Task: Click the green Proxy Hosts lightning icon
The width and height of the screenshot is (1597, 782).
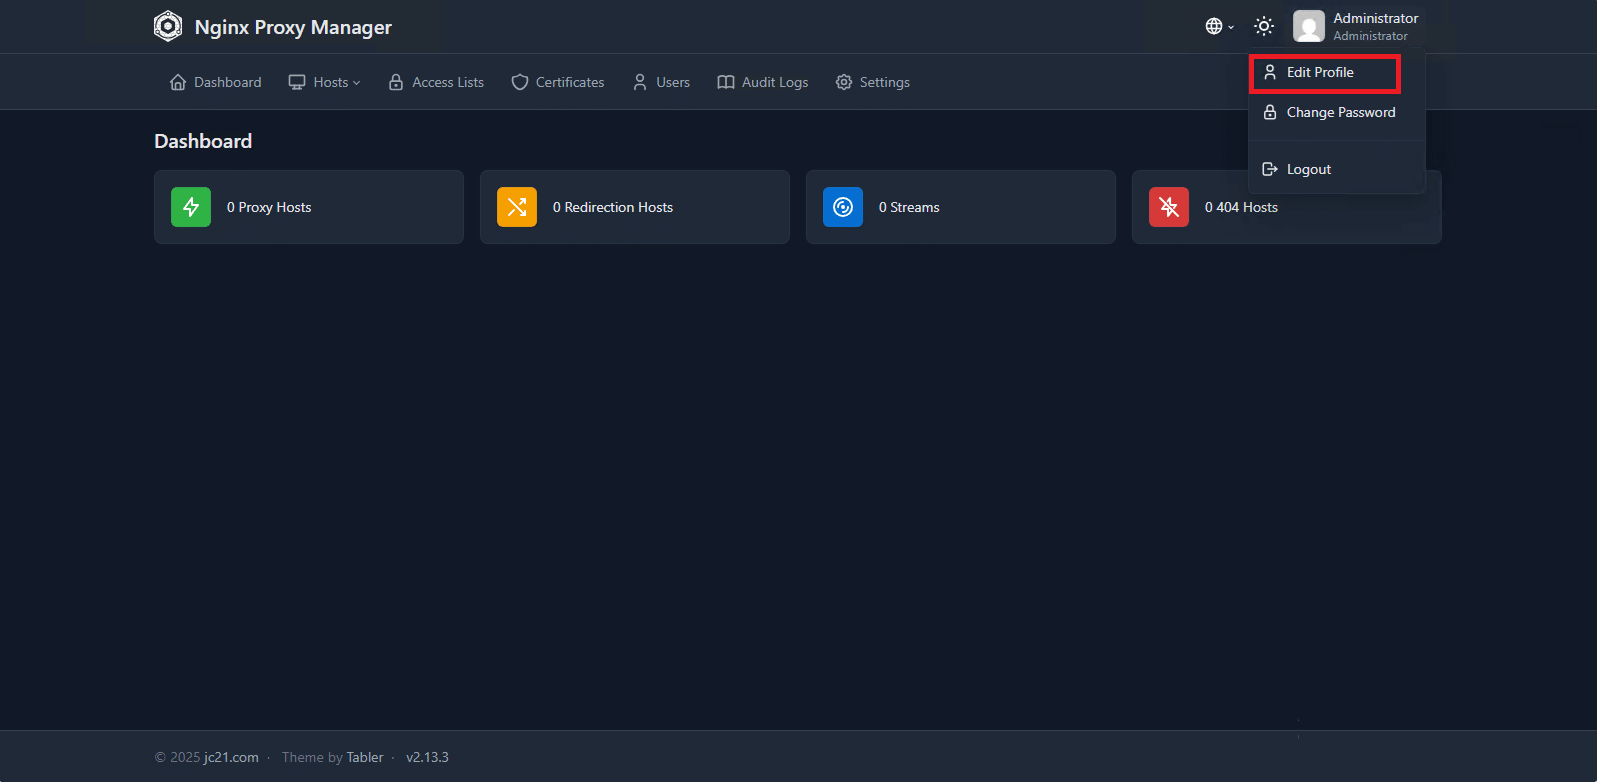Action: (191, 207)
